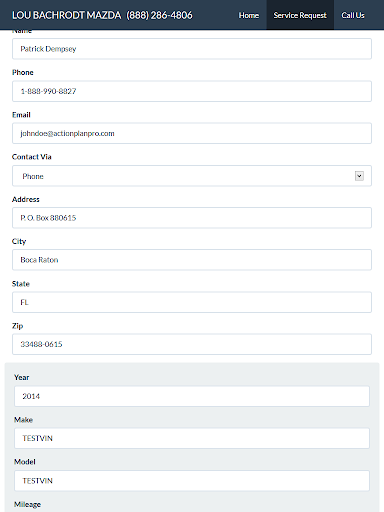Open the Call Us link

coord(353,15)
